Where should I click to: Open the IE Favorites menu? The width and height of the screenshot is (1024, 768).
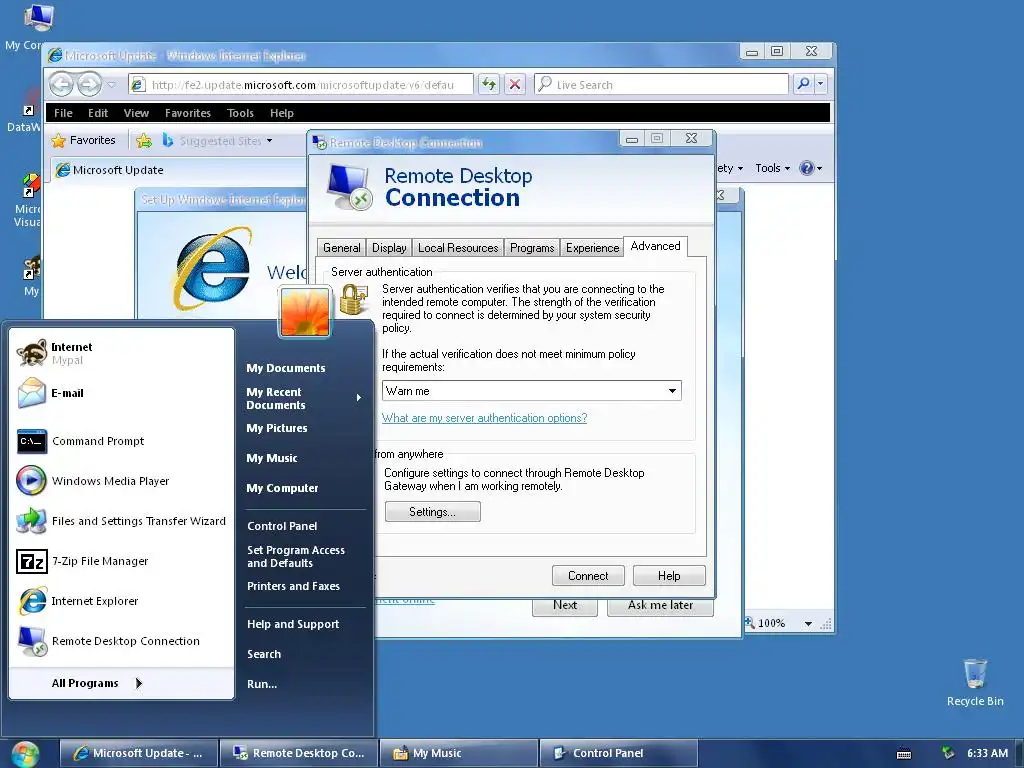187,113
